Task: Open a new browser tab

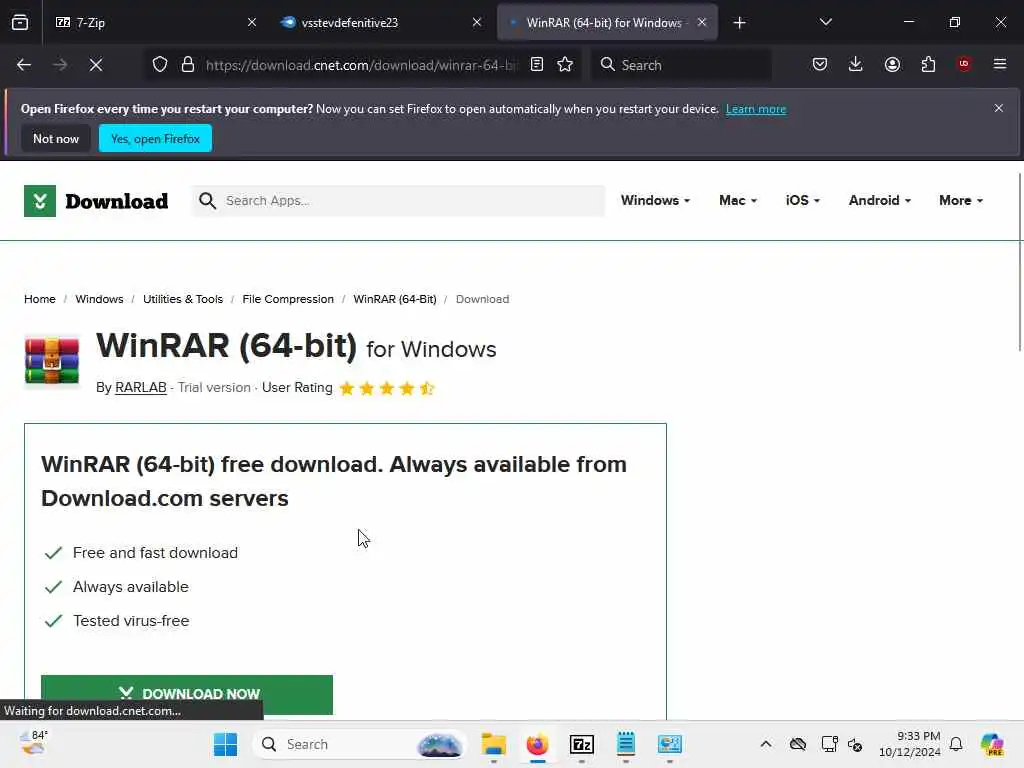Action: pos(739,23)
